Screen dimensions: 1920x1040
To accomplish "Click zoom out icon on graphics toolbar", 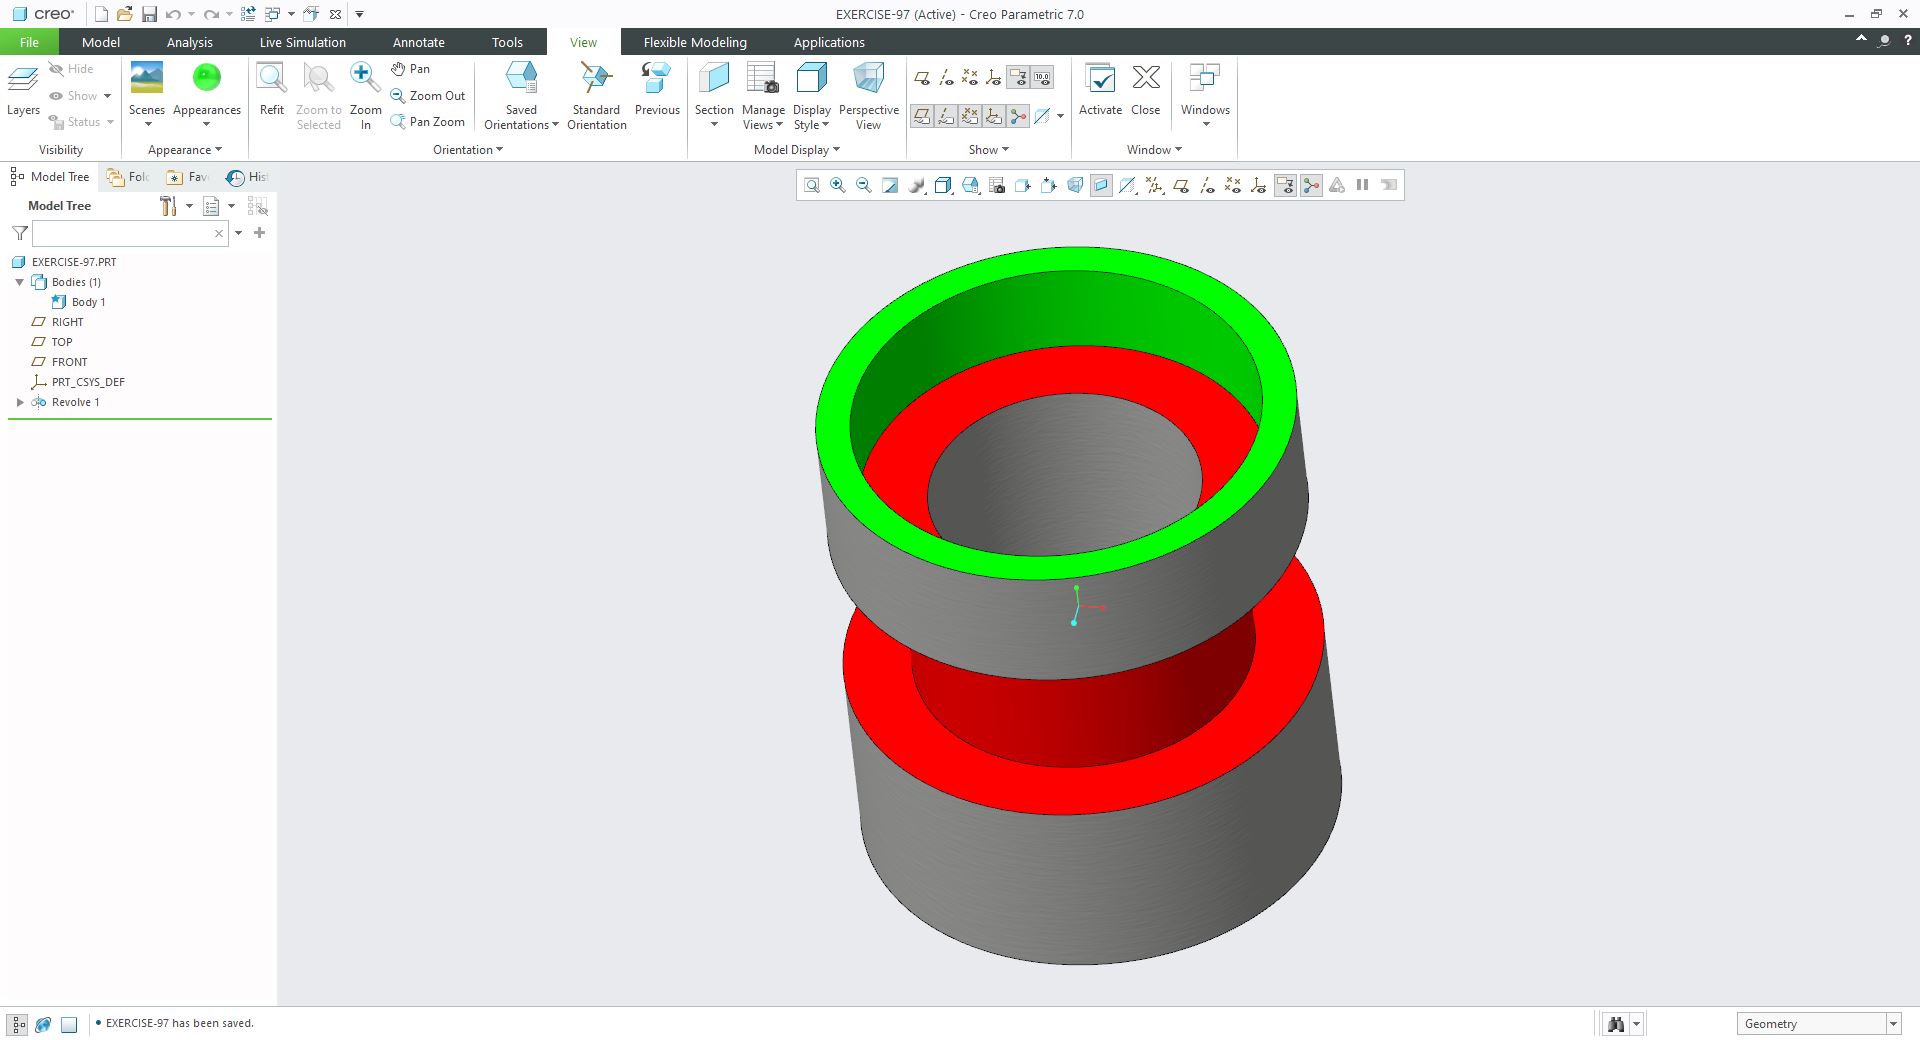I will [x=864, y=185].
